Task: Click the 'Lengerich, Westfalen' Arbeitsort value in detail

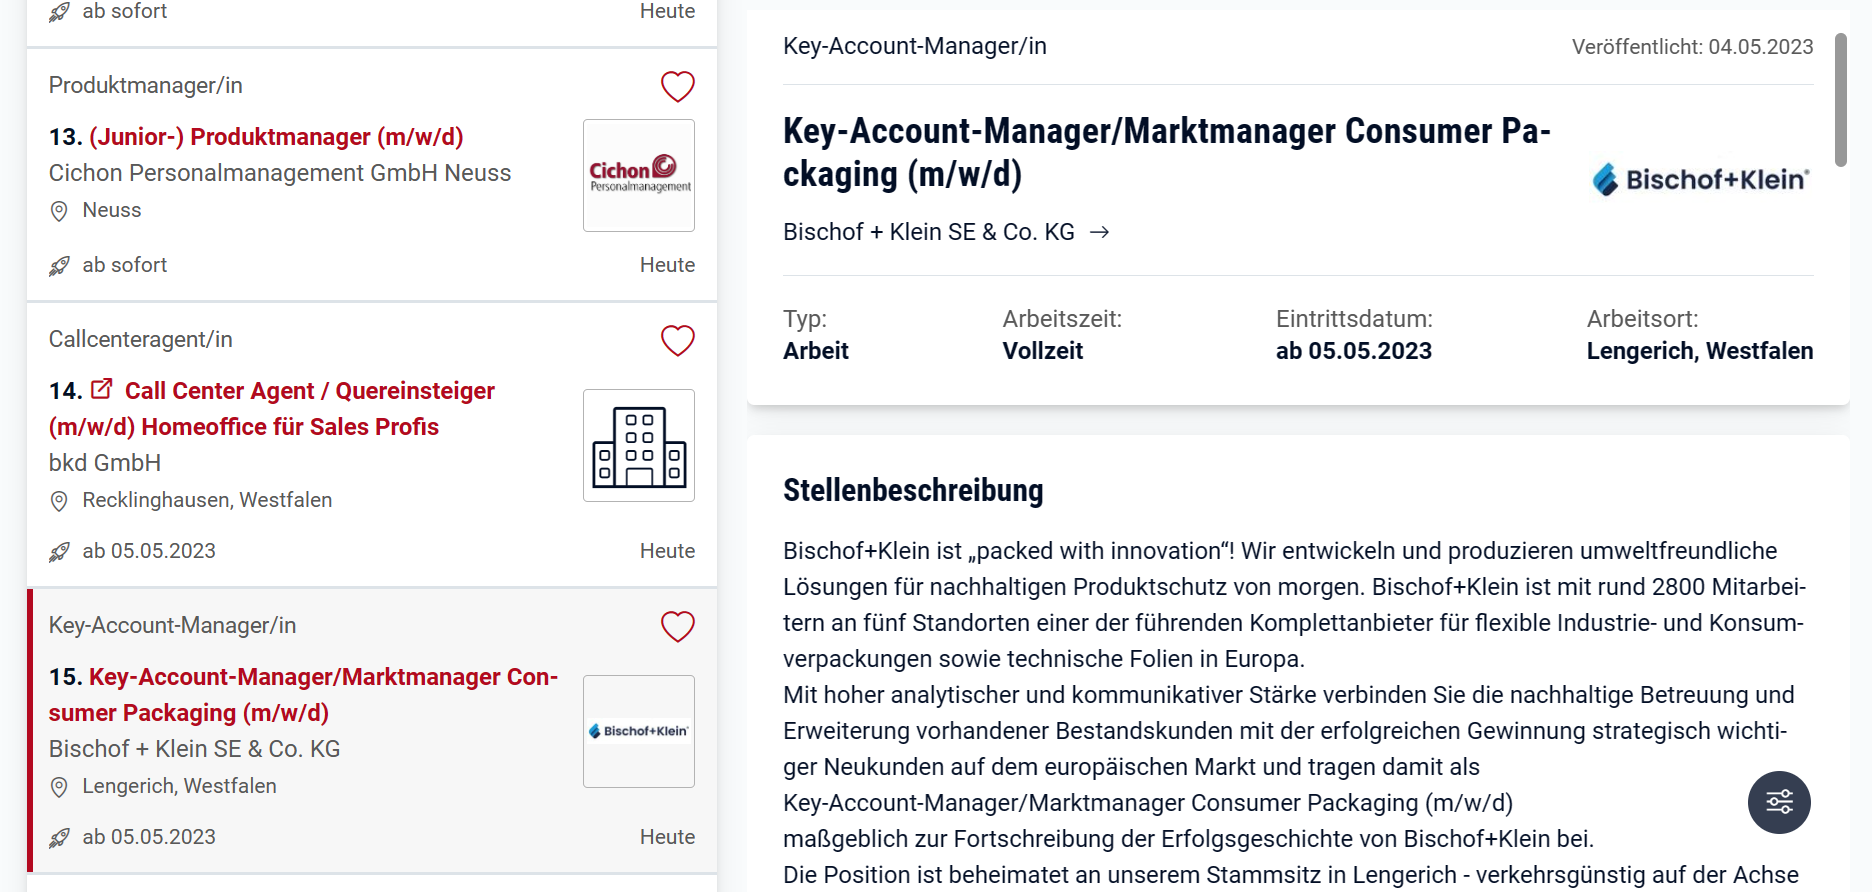Action: click(1700, 351)
